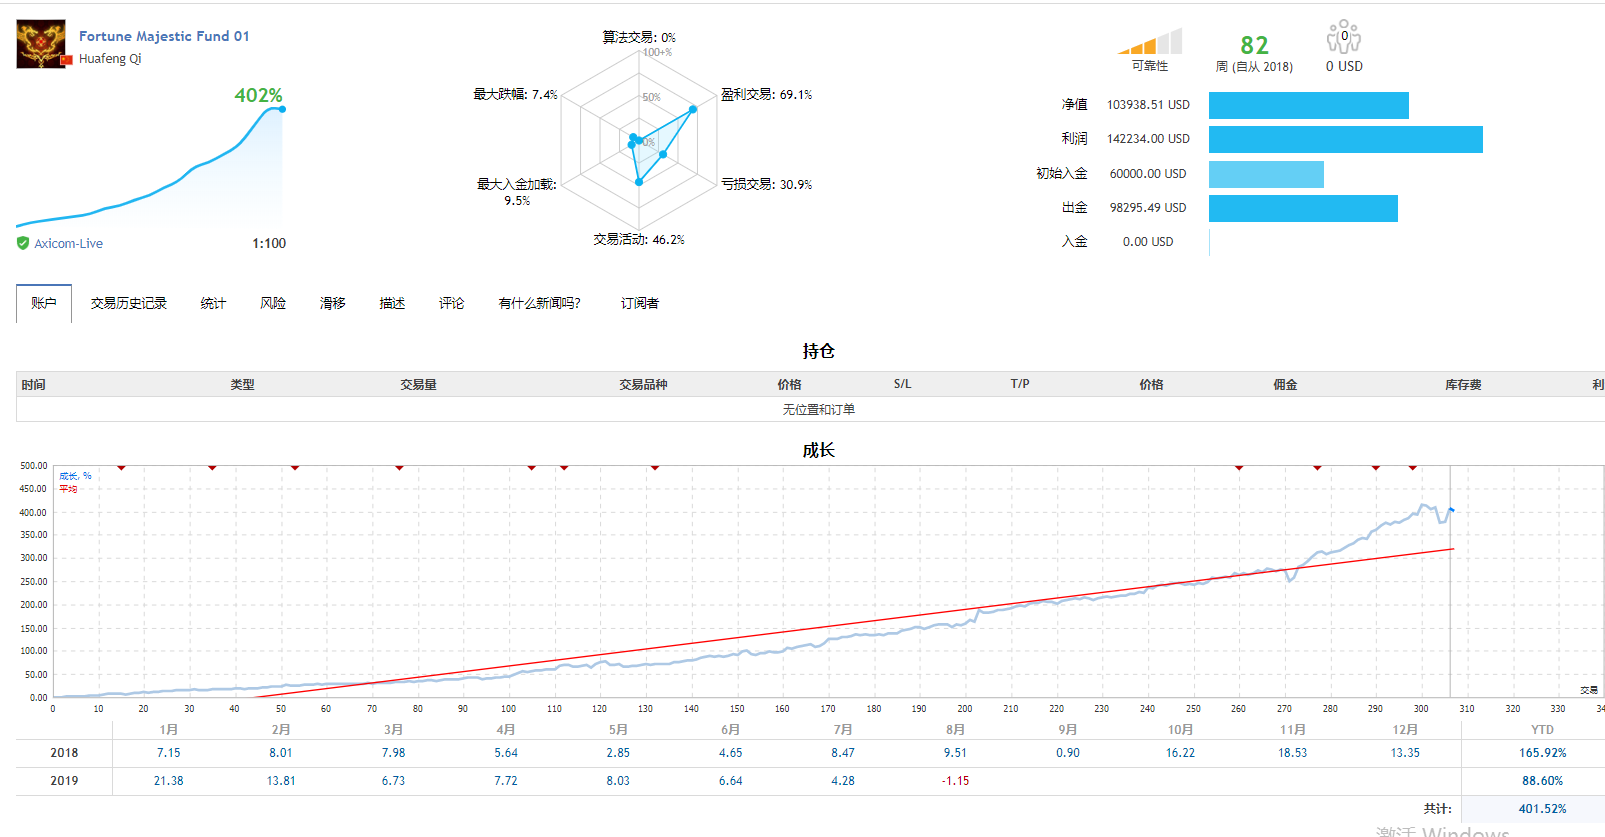This screenshot has width=1605, height=837.
Task: Click the 0.00 USD deposits value
Action: pos(1148,242)
